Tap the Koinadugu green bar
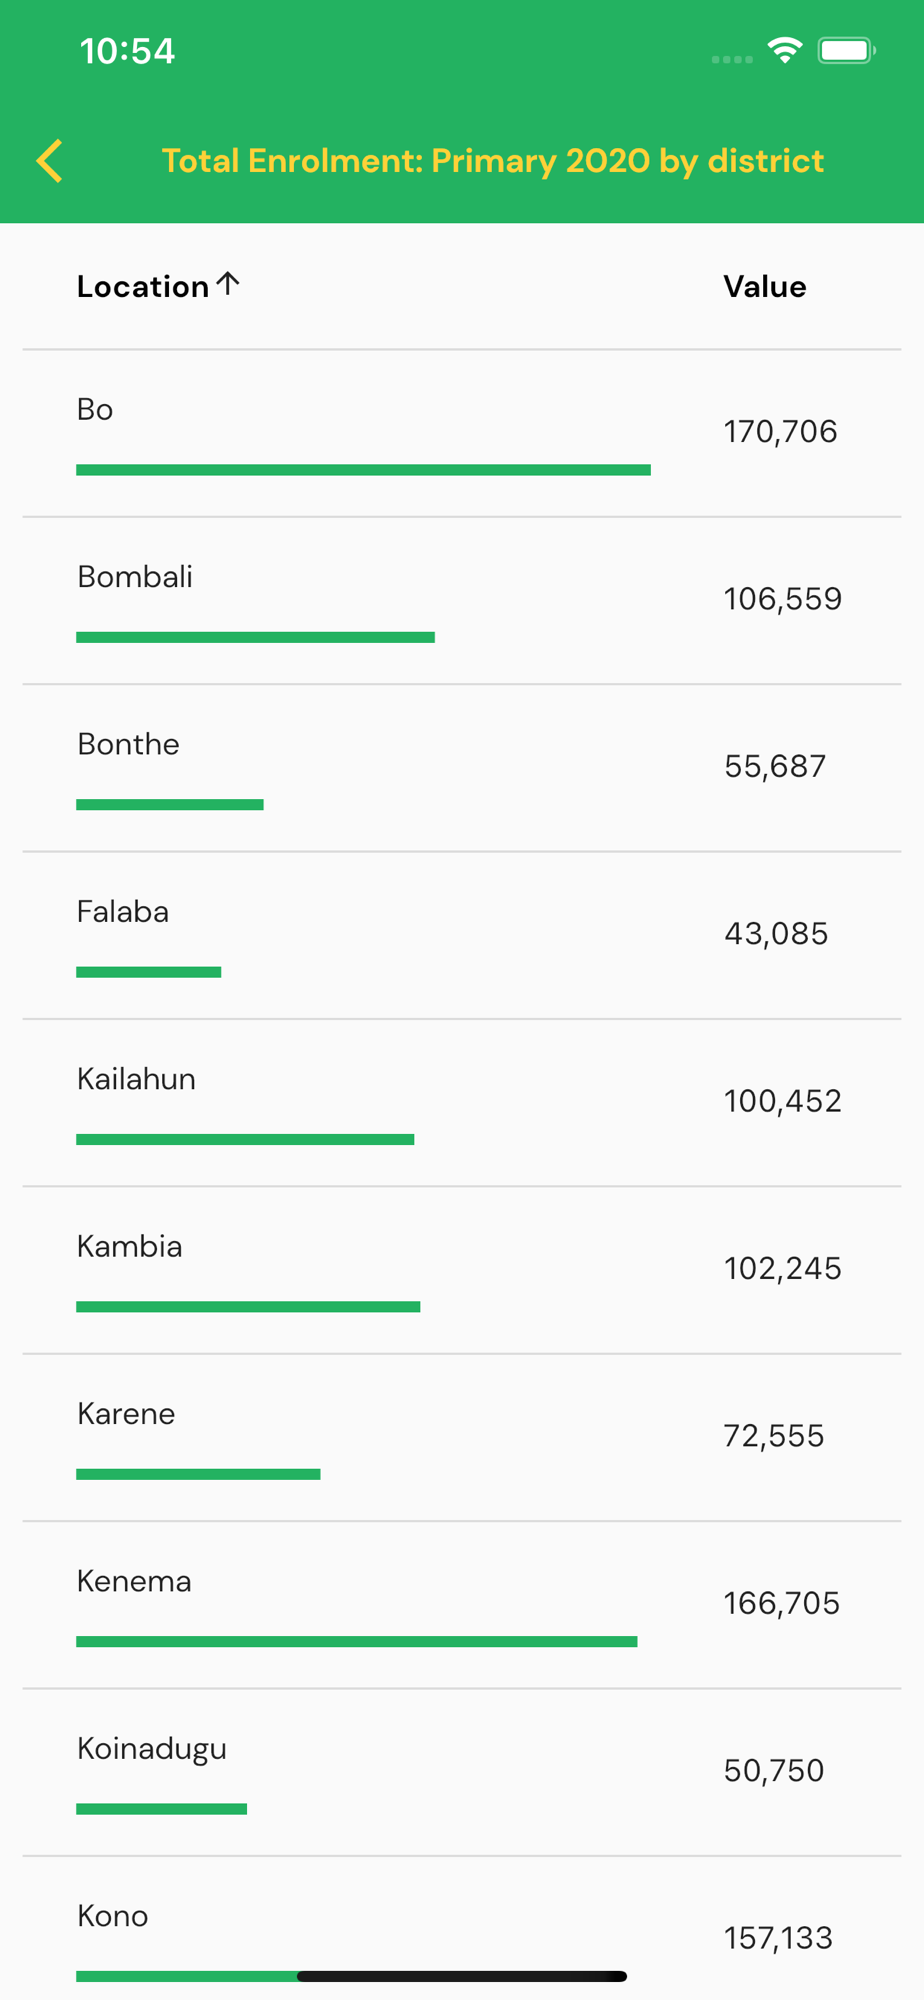This screenshot has height=2000, width=924. point(161,1808)
